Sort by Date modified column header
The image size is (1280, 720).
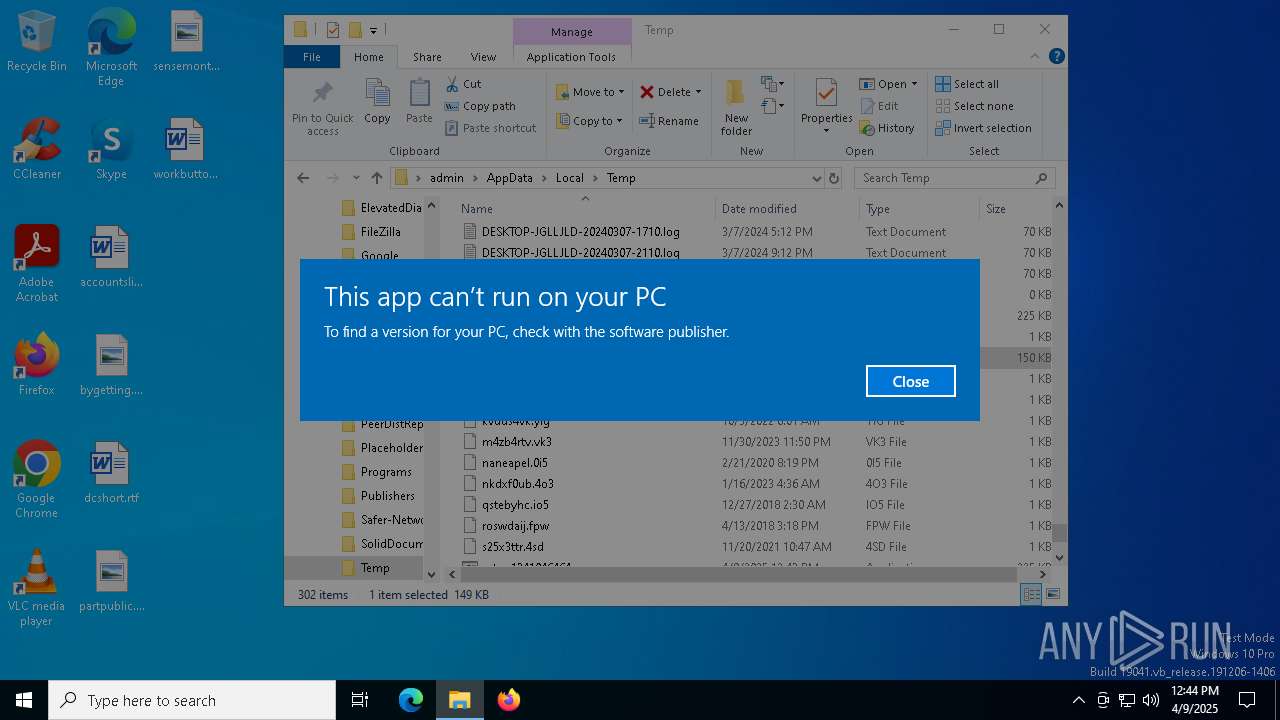click(787, 208)
